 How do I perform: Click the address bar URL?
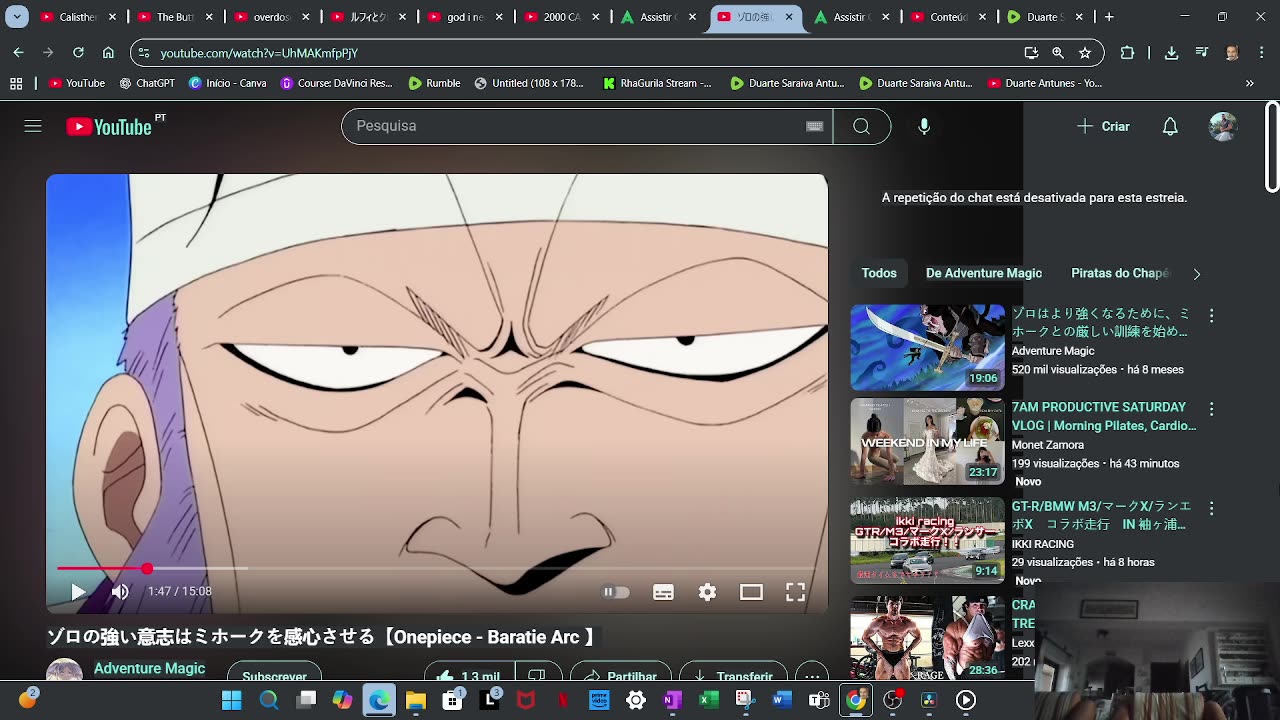[259, 53]
